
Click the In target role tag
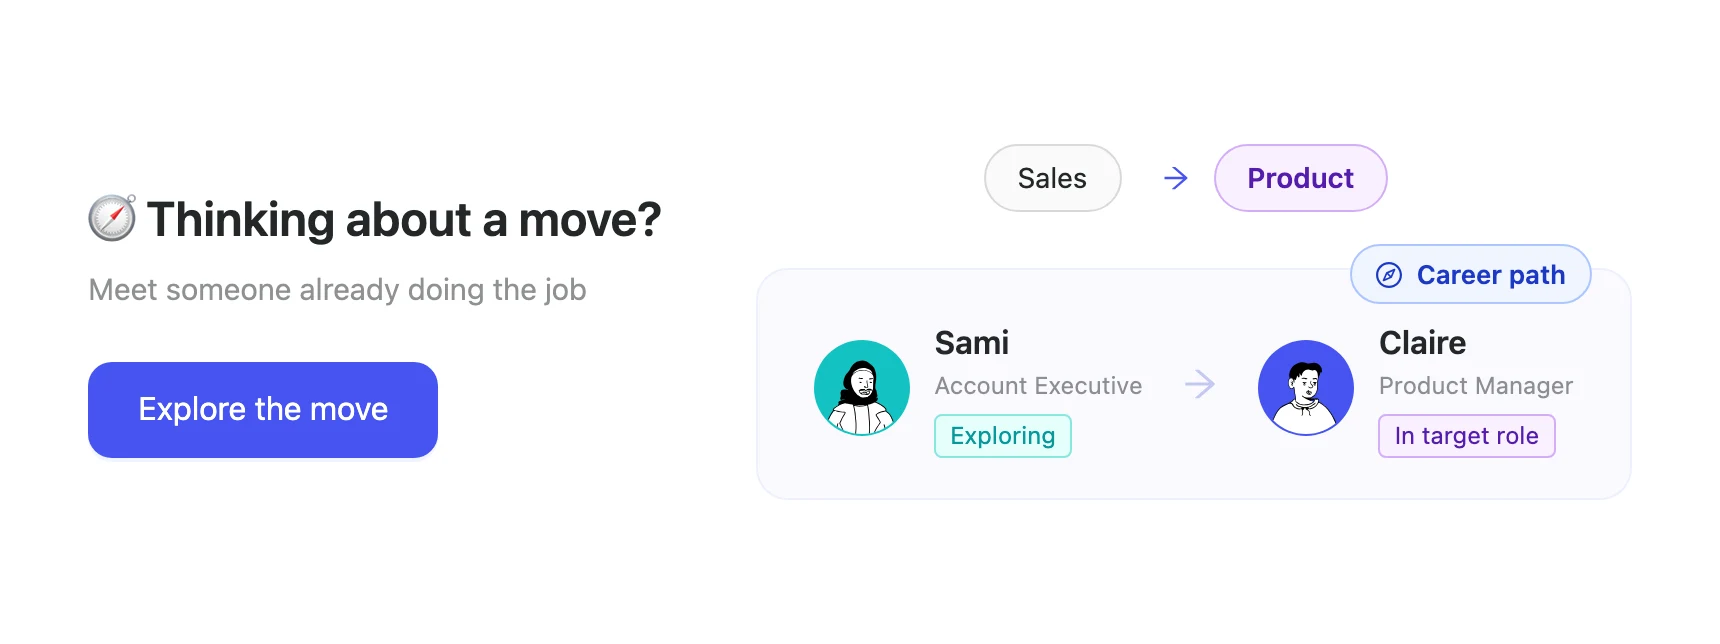point(1467,436)
